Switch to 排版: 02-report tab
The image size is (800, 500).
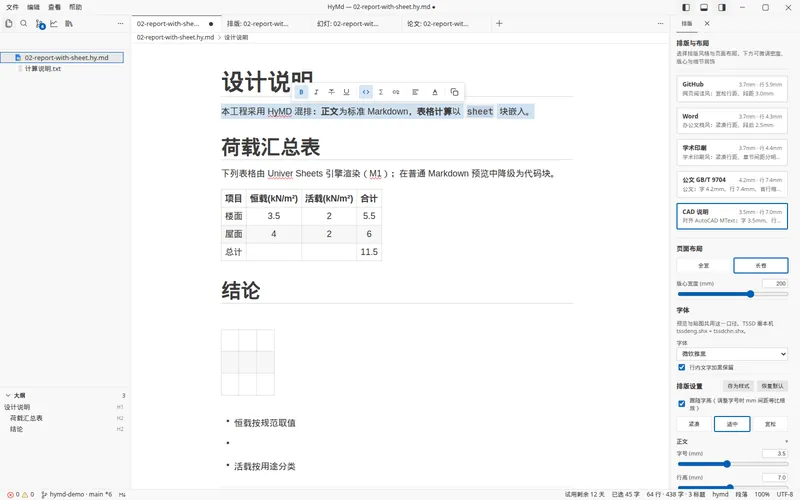click(x=258, y=23)
